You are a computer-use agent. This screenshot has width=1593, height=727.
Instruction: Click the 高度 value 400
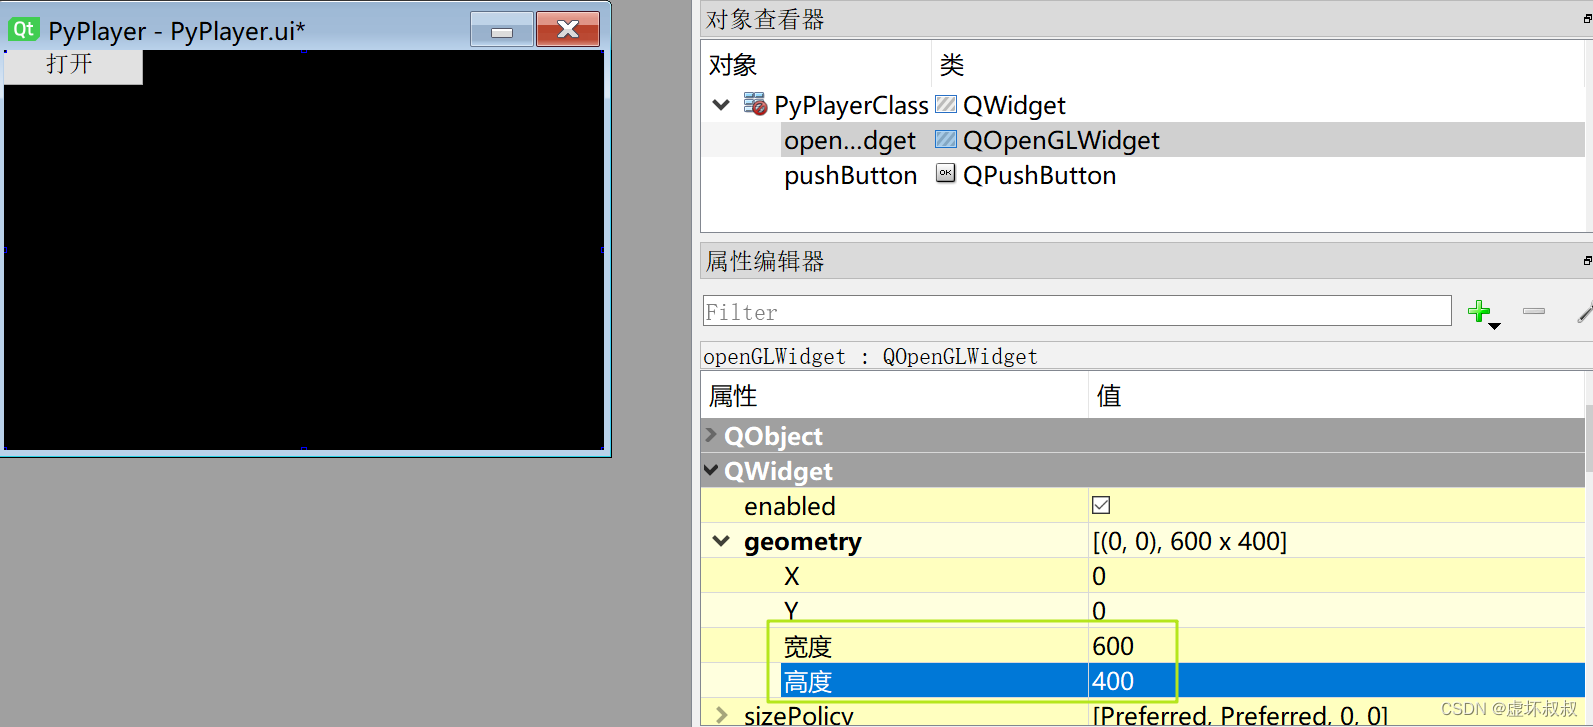(x=1113, y=681)
